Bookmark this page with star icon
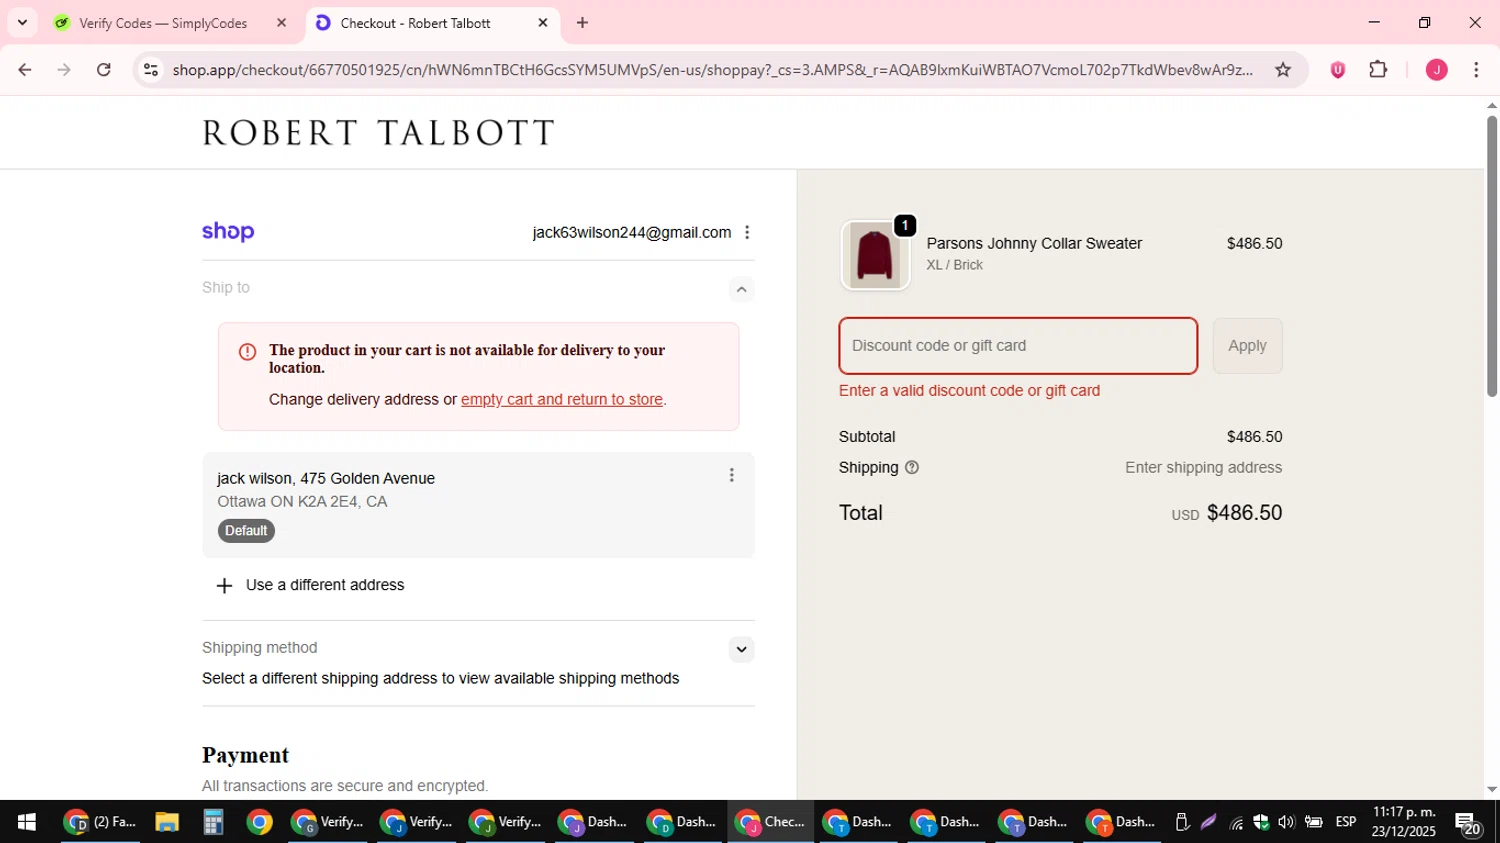Viewport: 1500px width, 843px height. click(x=1283, y=70)
